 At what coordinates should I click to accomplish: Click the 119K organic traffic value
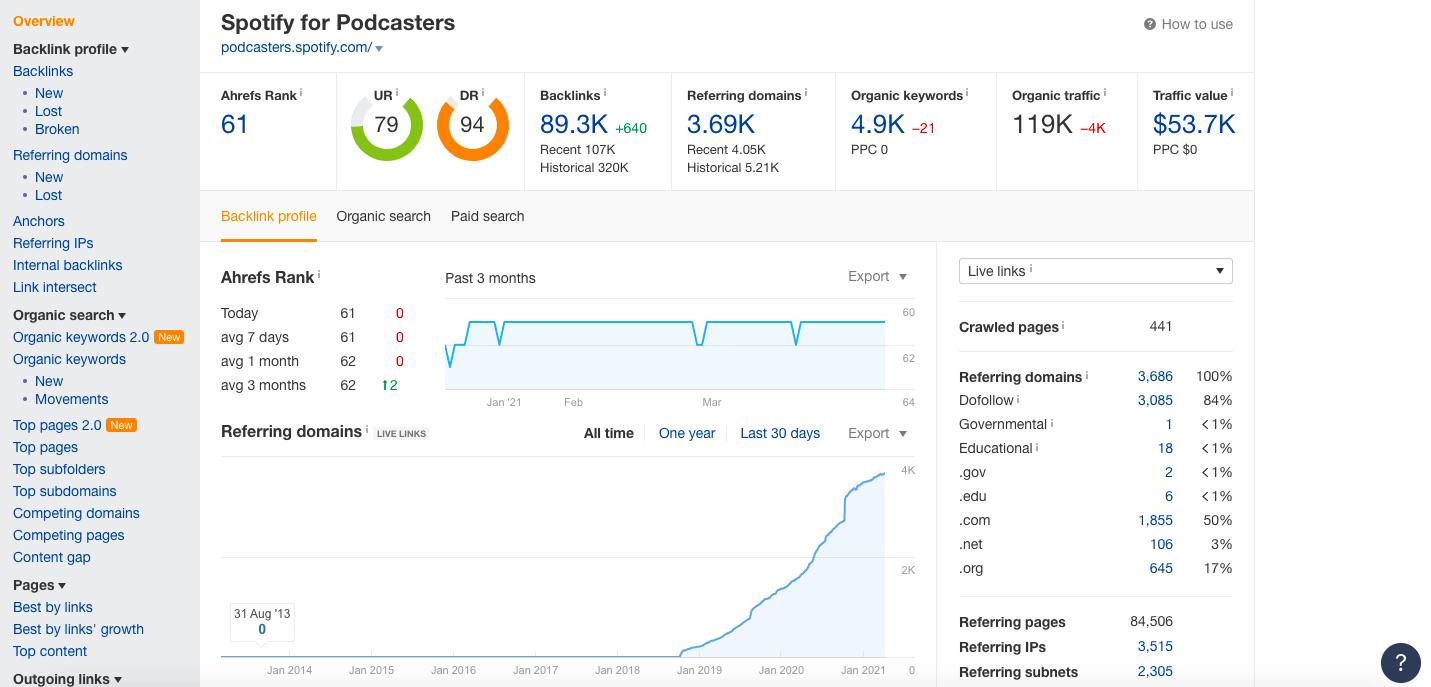point(1042,124)
